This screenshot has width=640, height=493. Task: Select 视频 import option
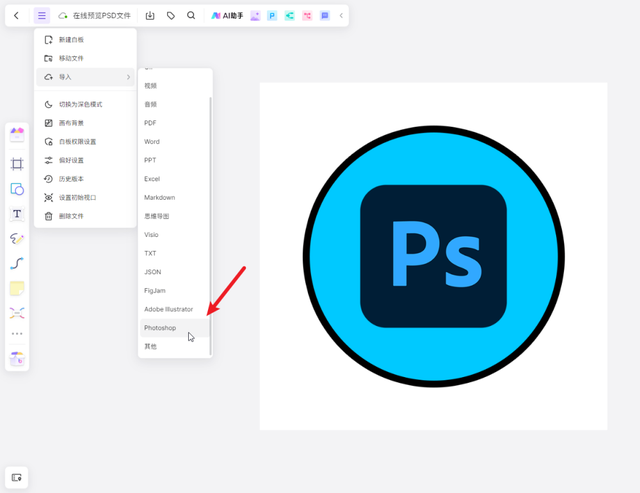tap(174, 86)
